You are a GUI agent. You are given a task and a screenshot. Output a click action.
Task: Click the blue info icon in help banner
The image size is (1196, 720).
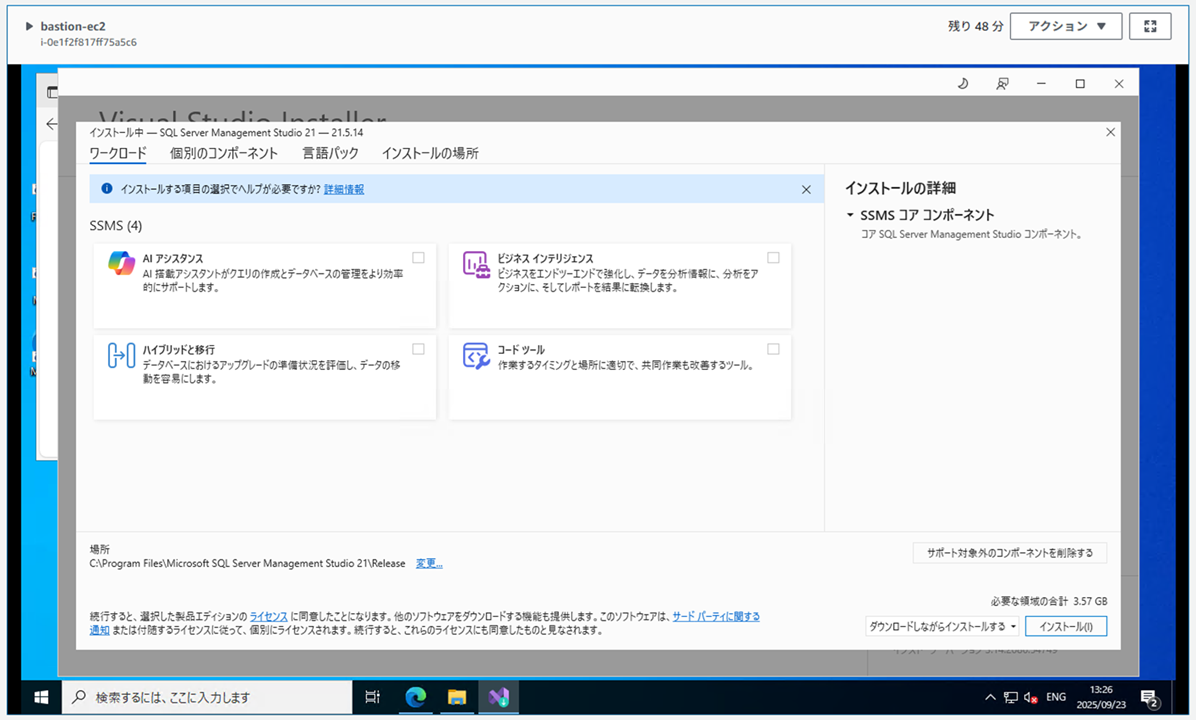(107, 188)
